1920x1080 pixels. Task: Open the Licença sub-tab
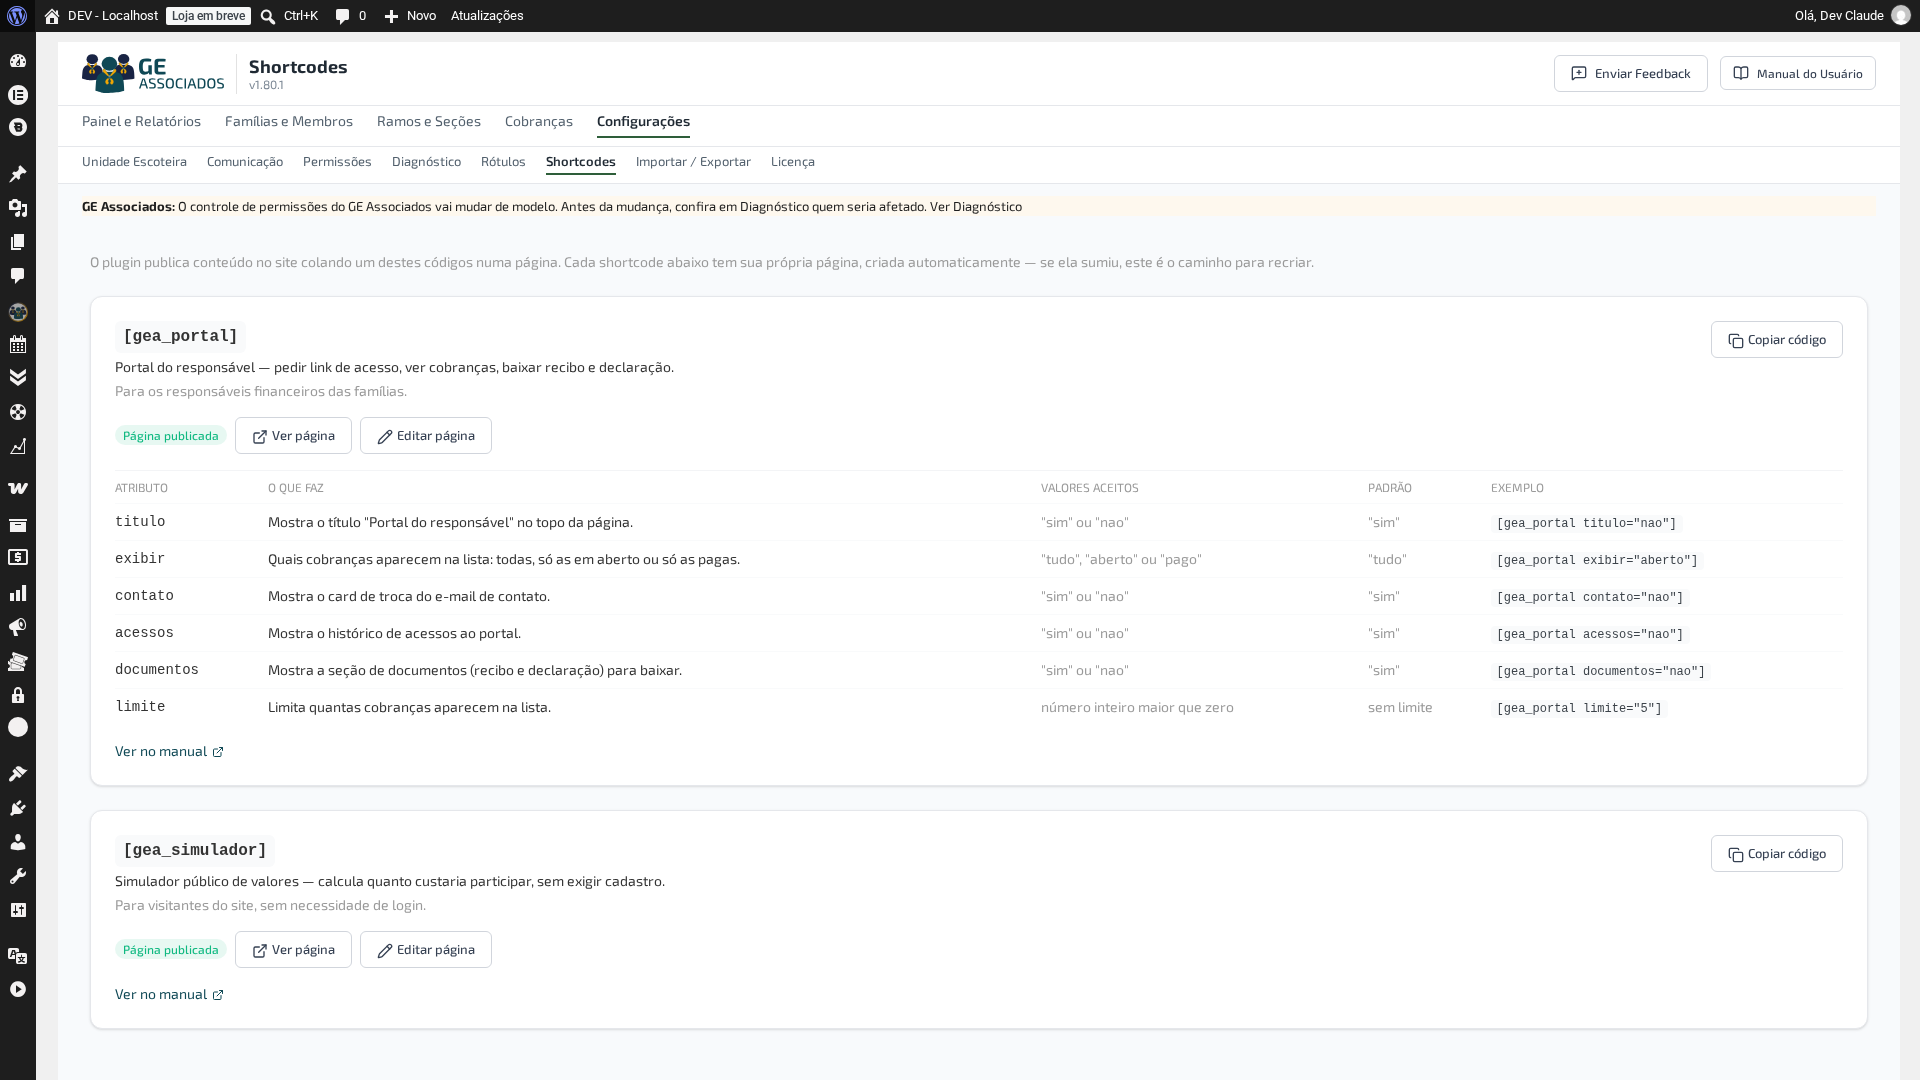pos(793,161)
